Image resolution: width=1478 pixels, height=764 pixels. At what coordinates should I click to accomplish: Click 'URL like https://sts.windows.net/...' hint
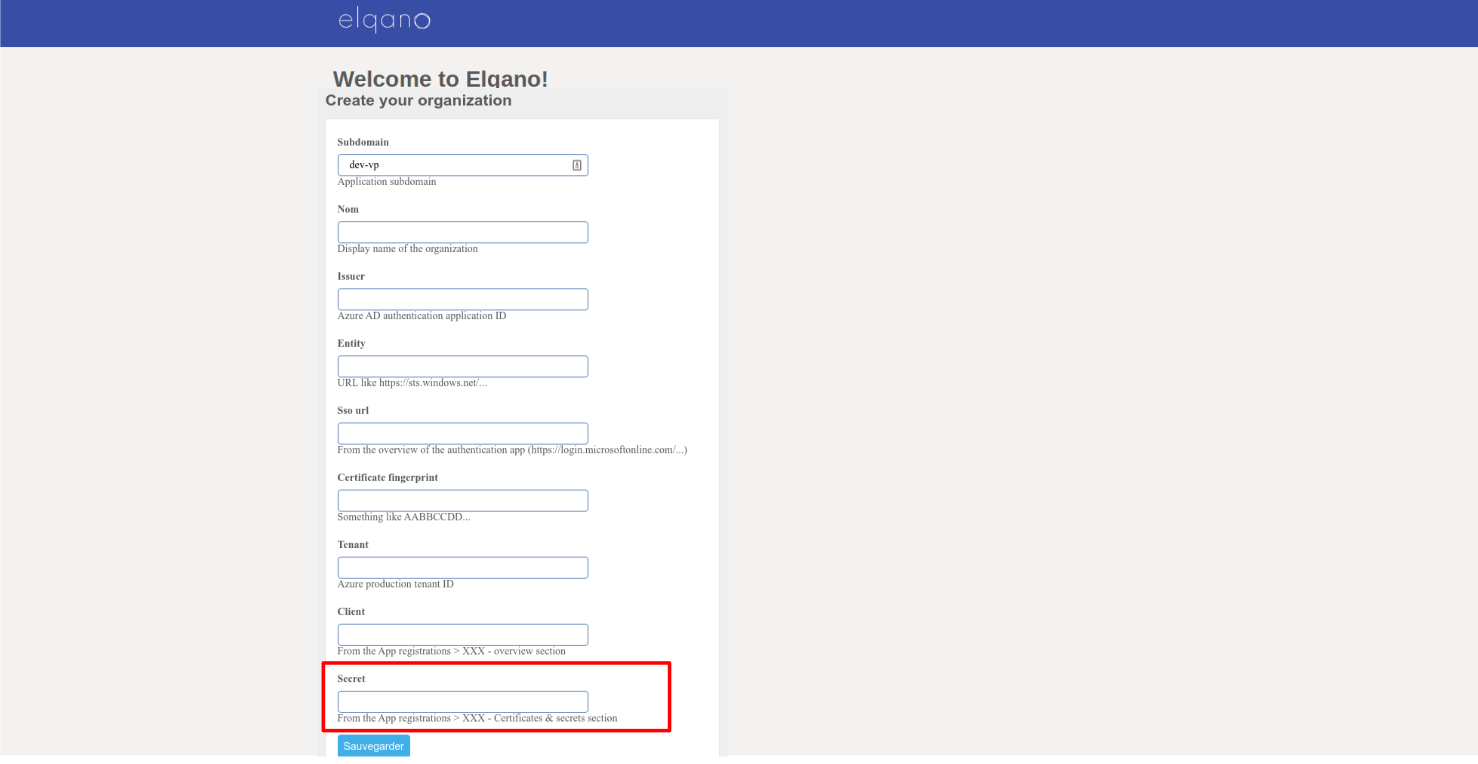point(412,383)
